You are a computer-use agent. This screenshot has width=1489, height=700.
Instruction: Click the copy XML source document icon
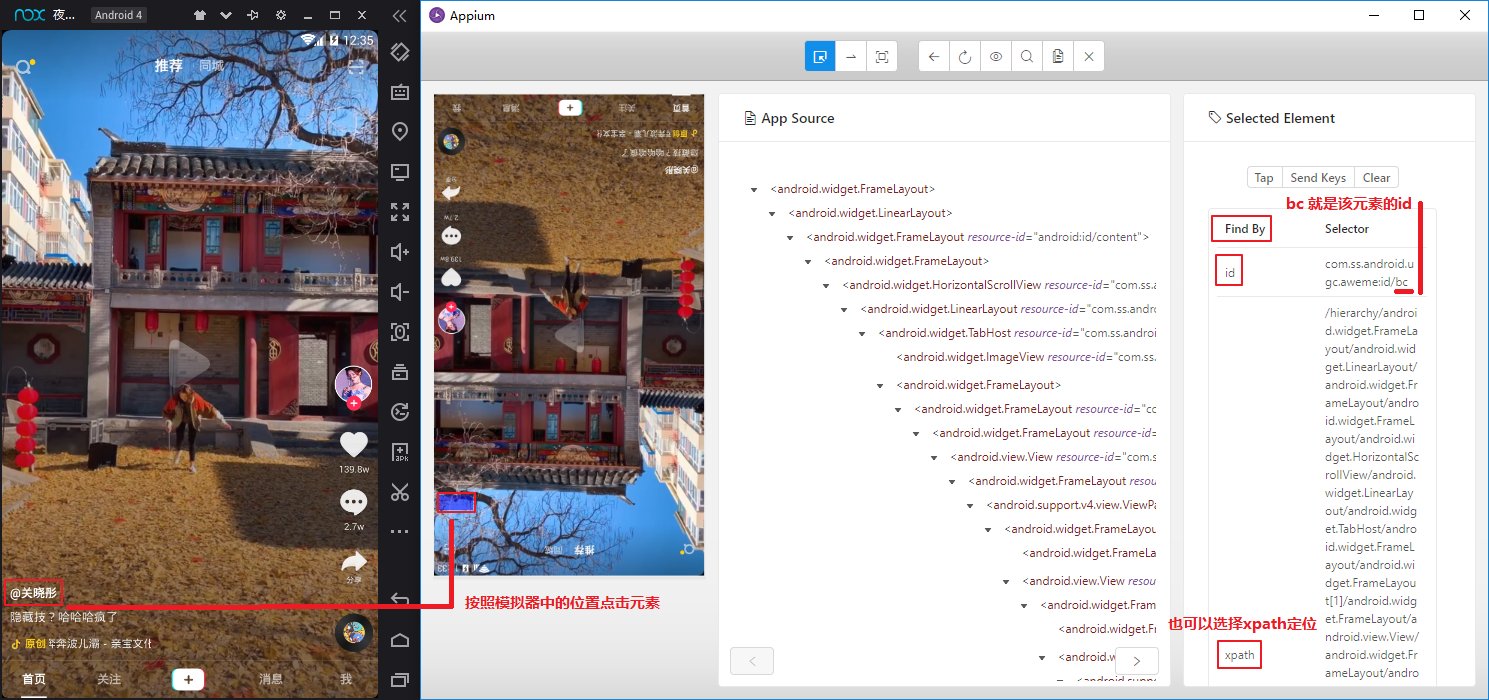[x=1058, y=57]
